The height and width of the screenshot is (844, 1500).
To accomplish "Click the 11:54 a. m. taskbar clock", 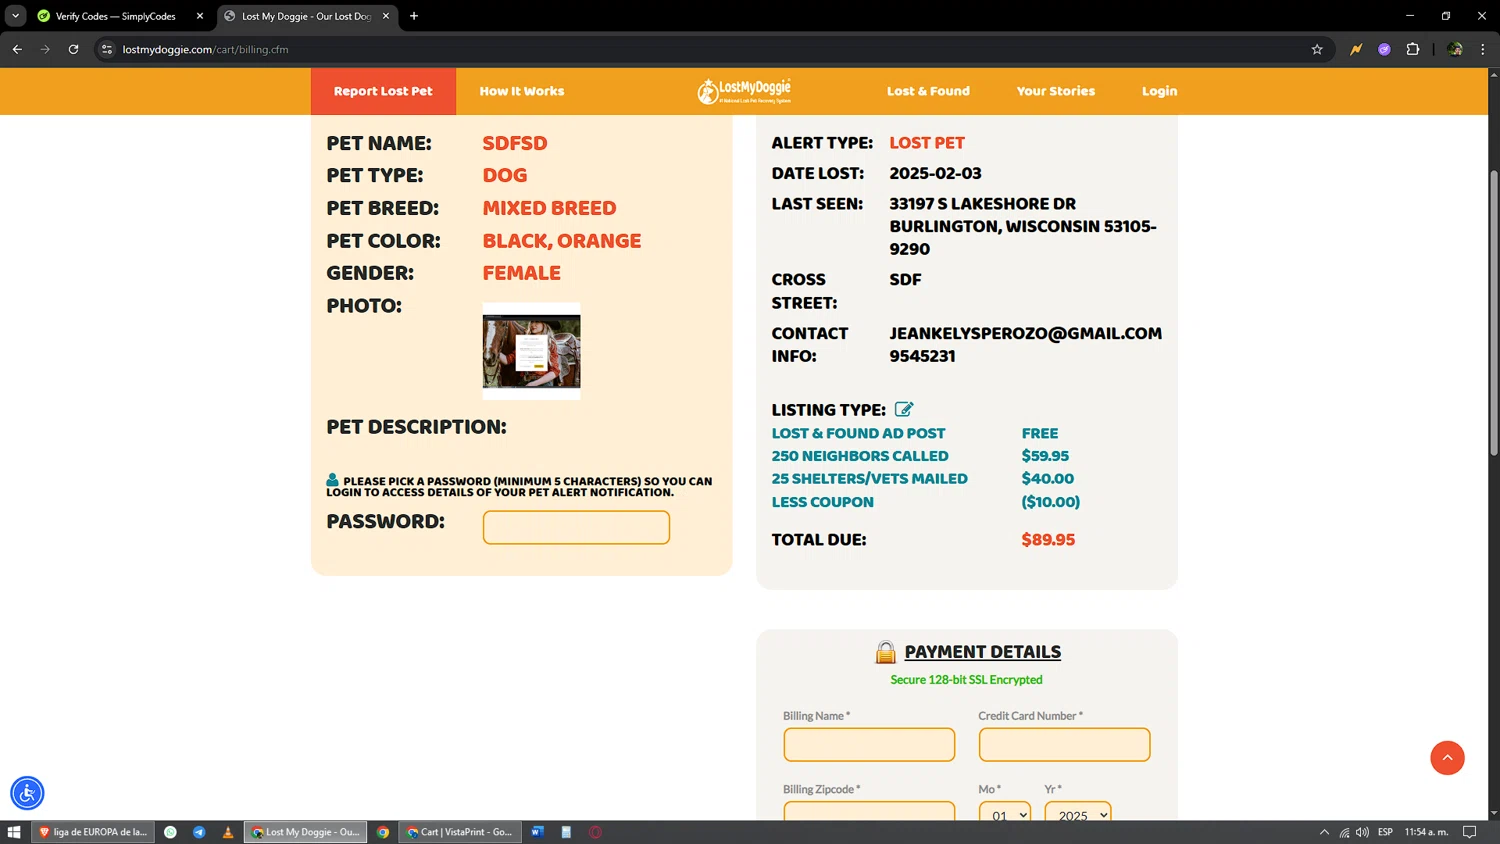I will [x=1426, y=832].
